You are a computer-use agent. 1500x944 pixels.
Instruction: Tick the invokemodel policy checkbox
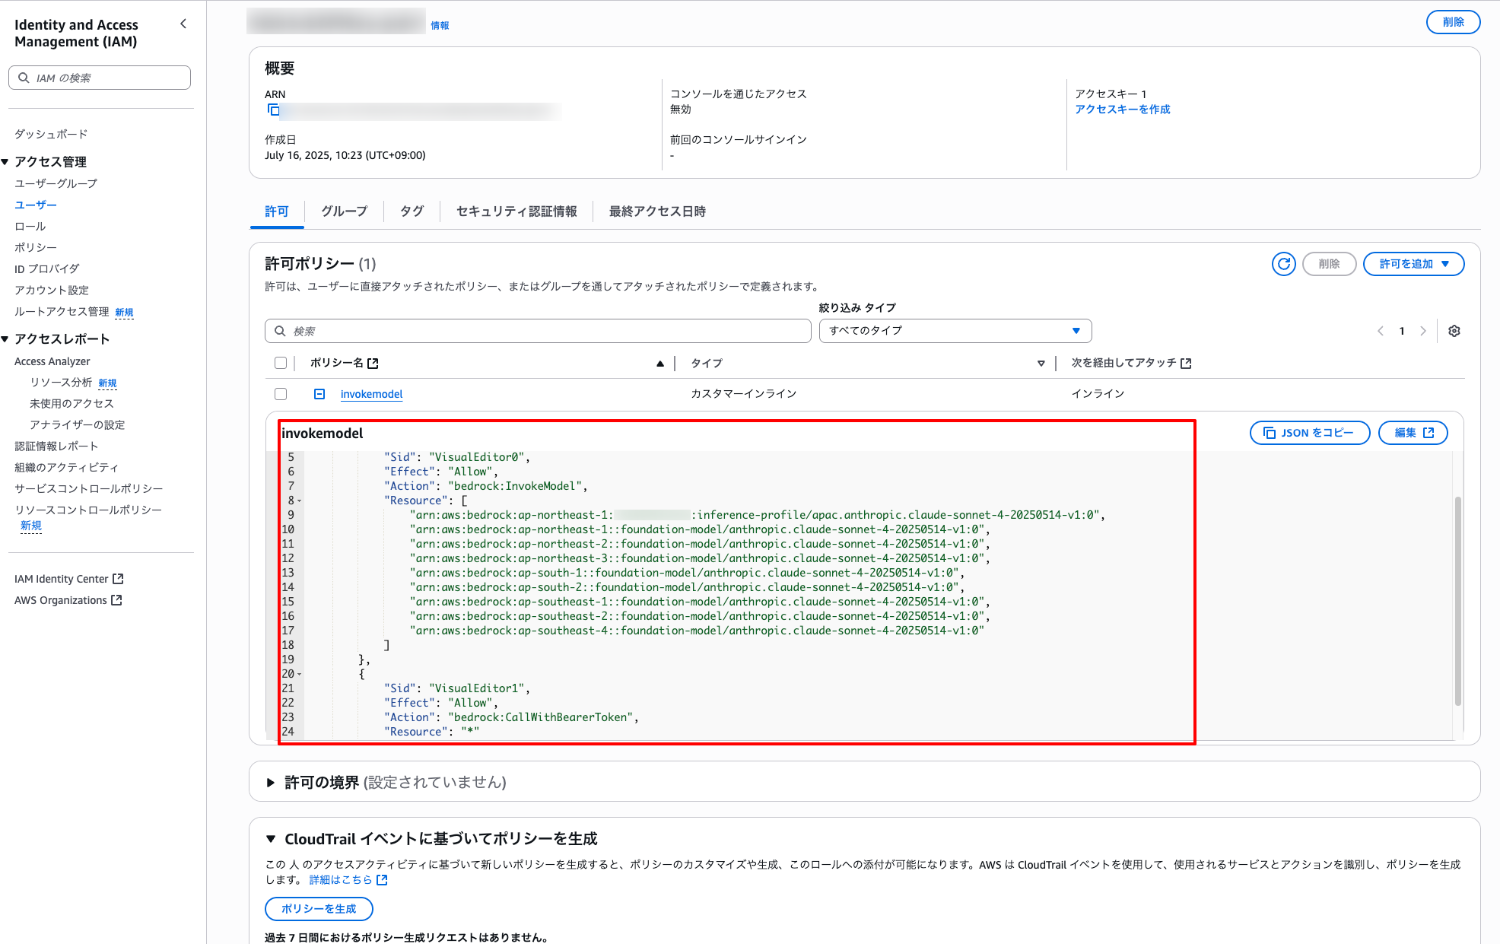coord(280,394)
